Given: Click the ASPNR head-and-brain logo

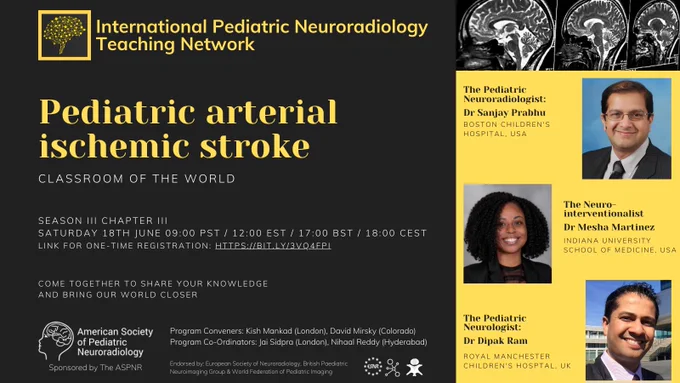Looking at the screenshot, I should click(x=56, y=341).
